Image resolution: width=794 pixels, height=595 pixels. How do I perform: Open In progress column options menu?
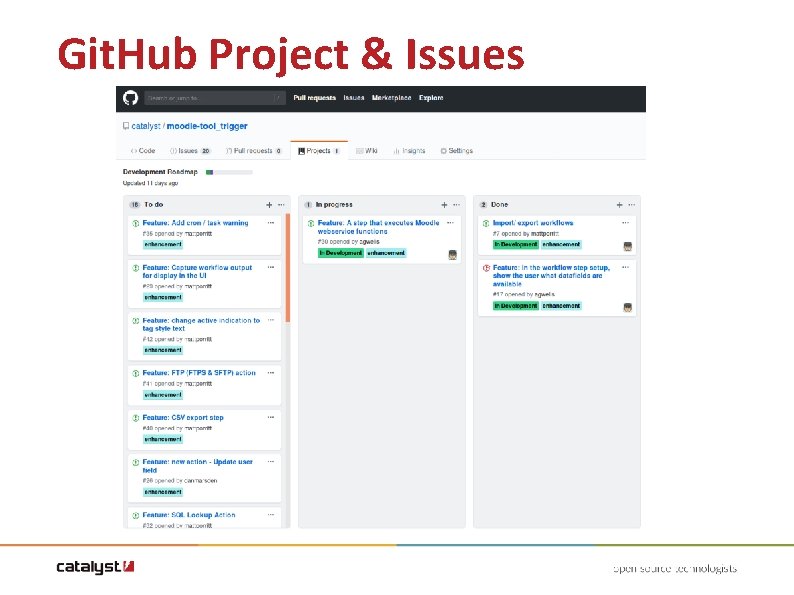(457, 205)
